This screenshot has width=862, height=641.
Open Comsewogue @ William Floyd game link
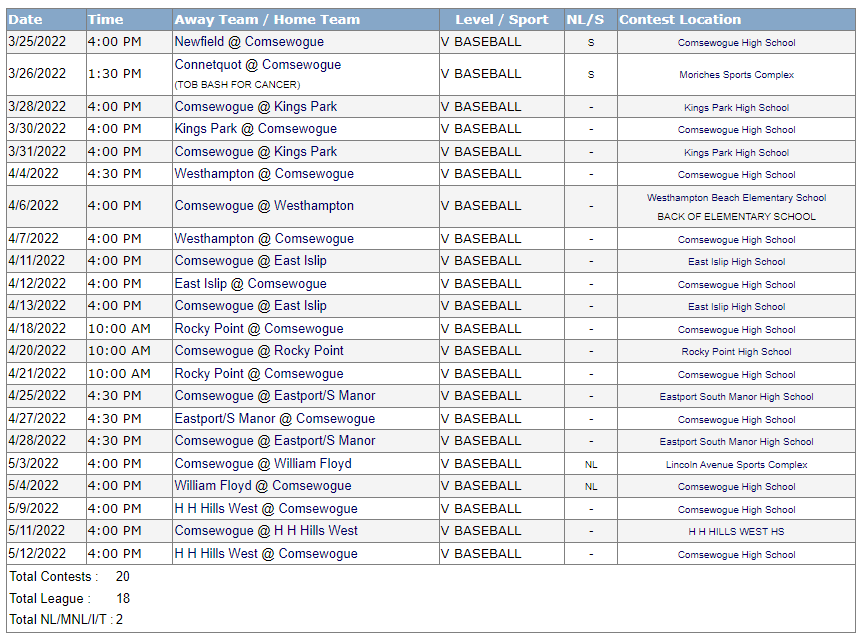263,464
